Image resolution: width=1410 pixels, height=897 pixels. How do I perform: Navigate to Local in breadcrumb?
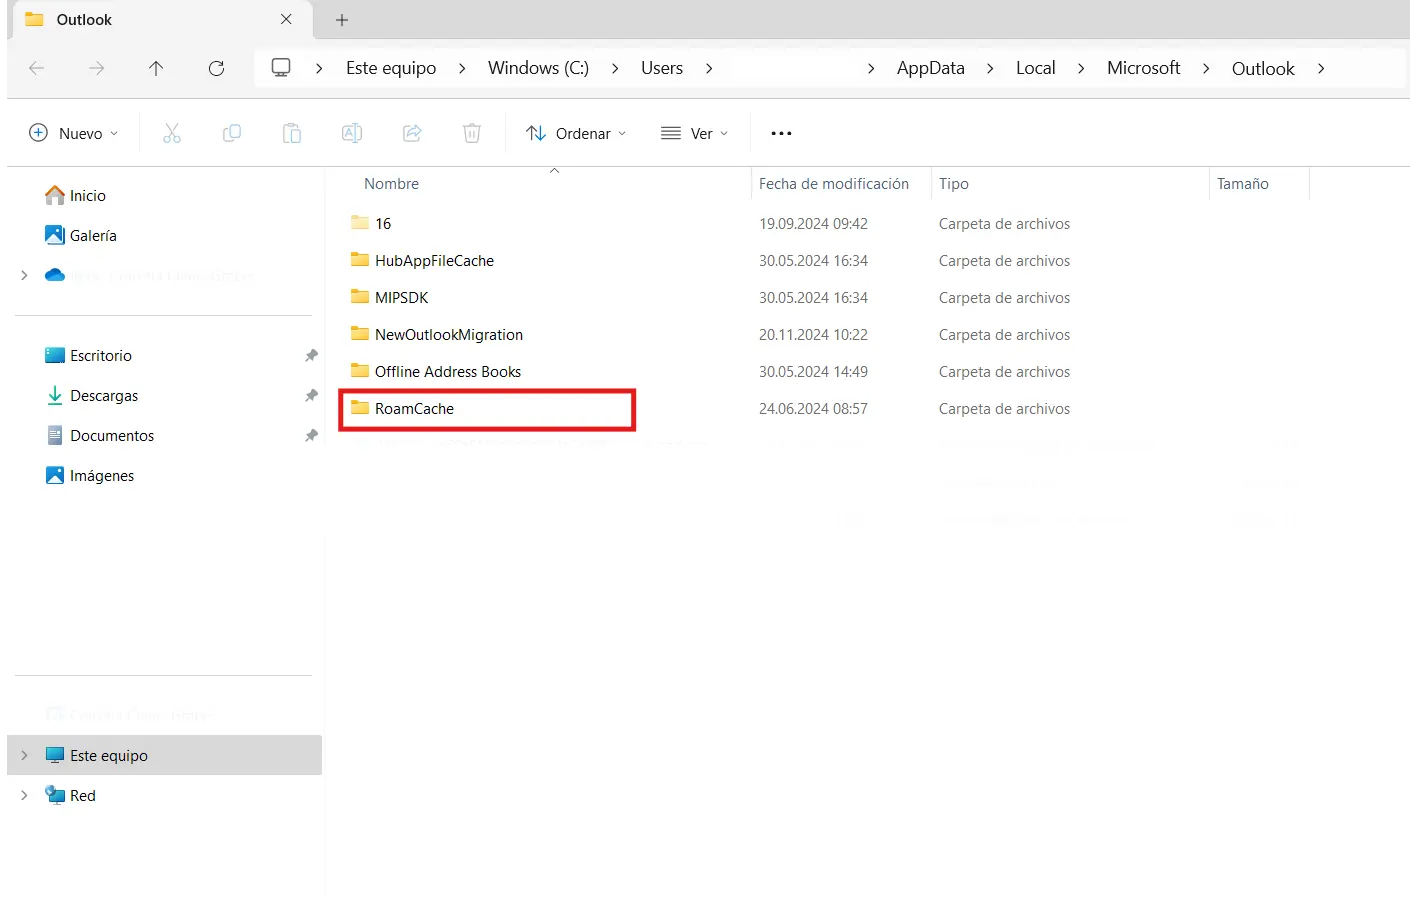point(1036,68)
